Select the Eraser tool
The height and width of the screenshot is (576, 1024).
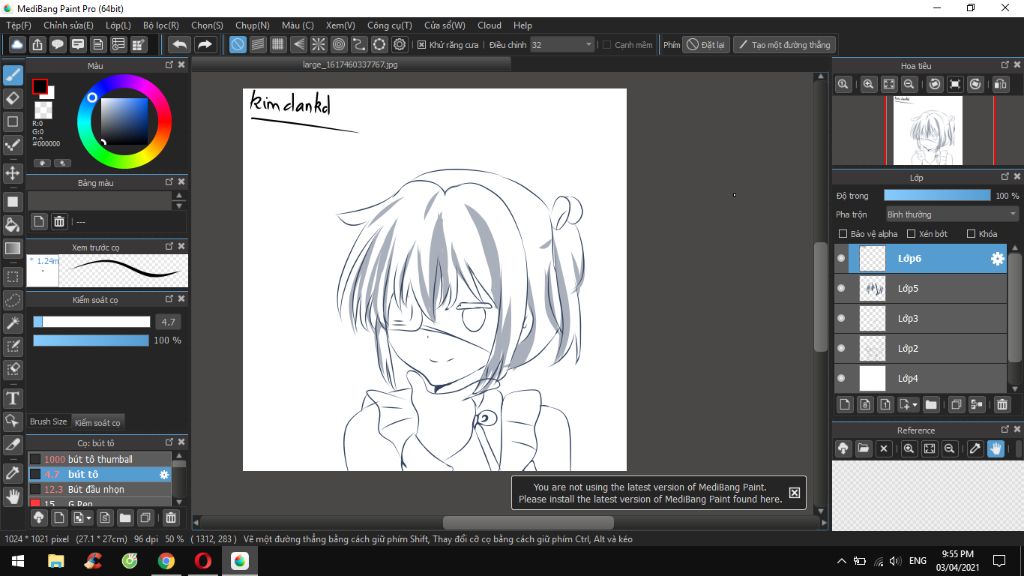(12, 98)
